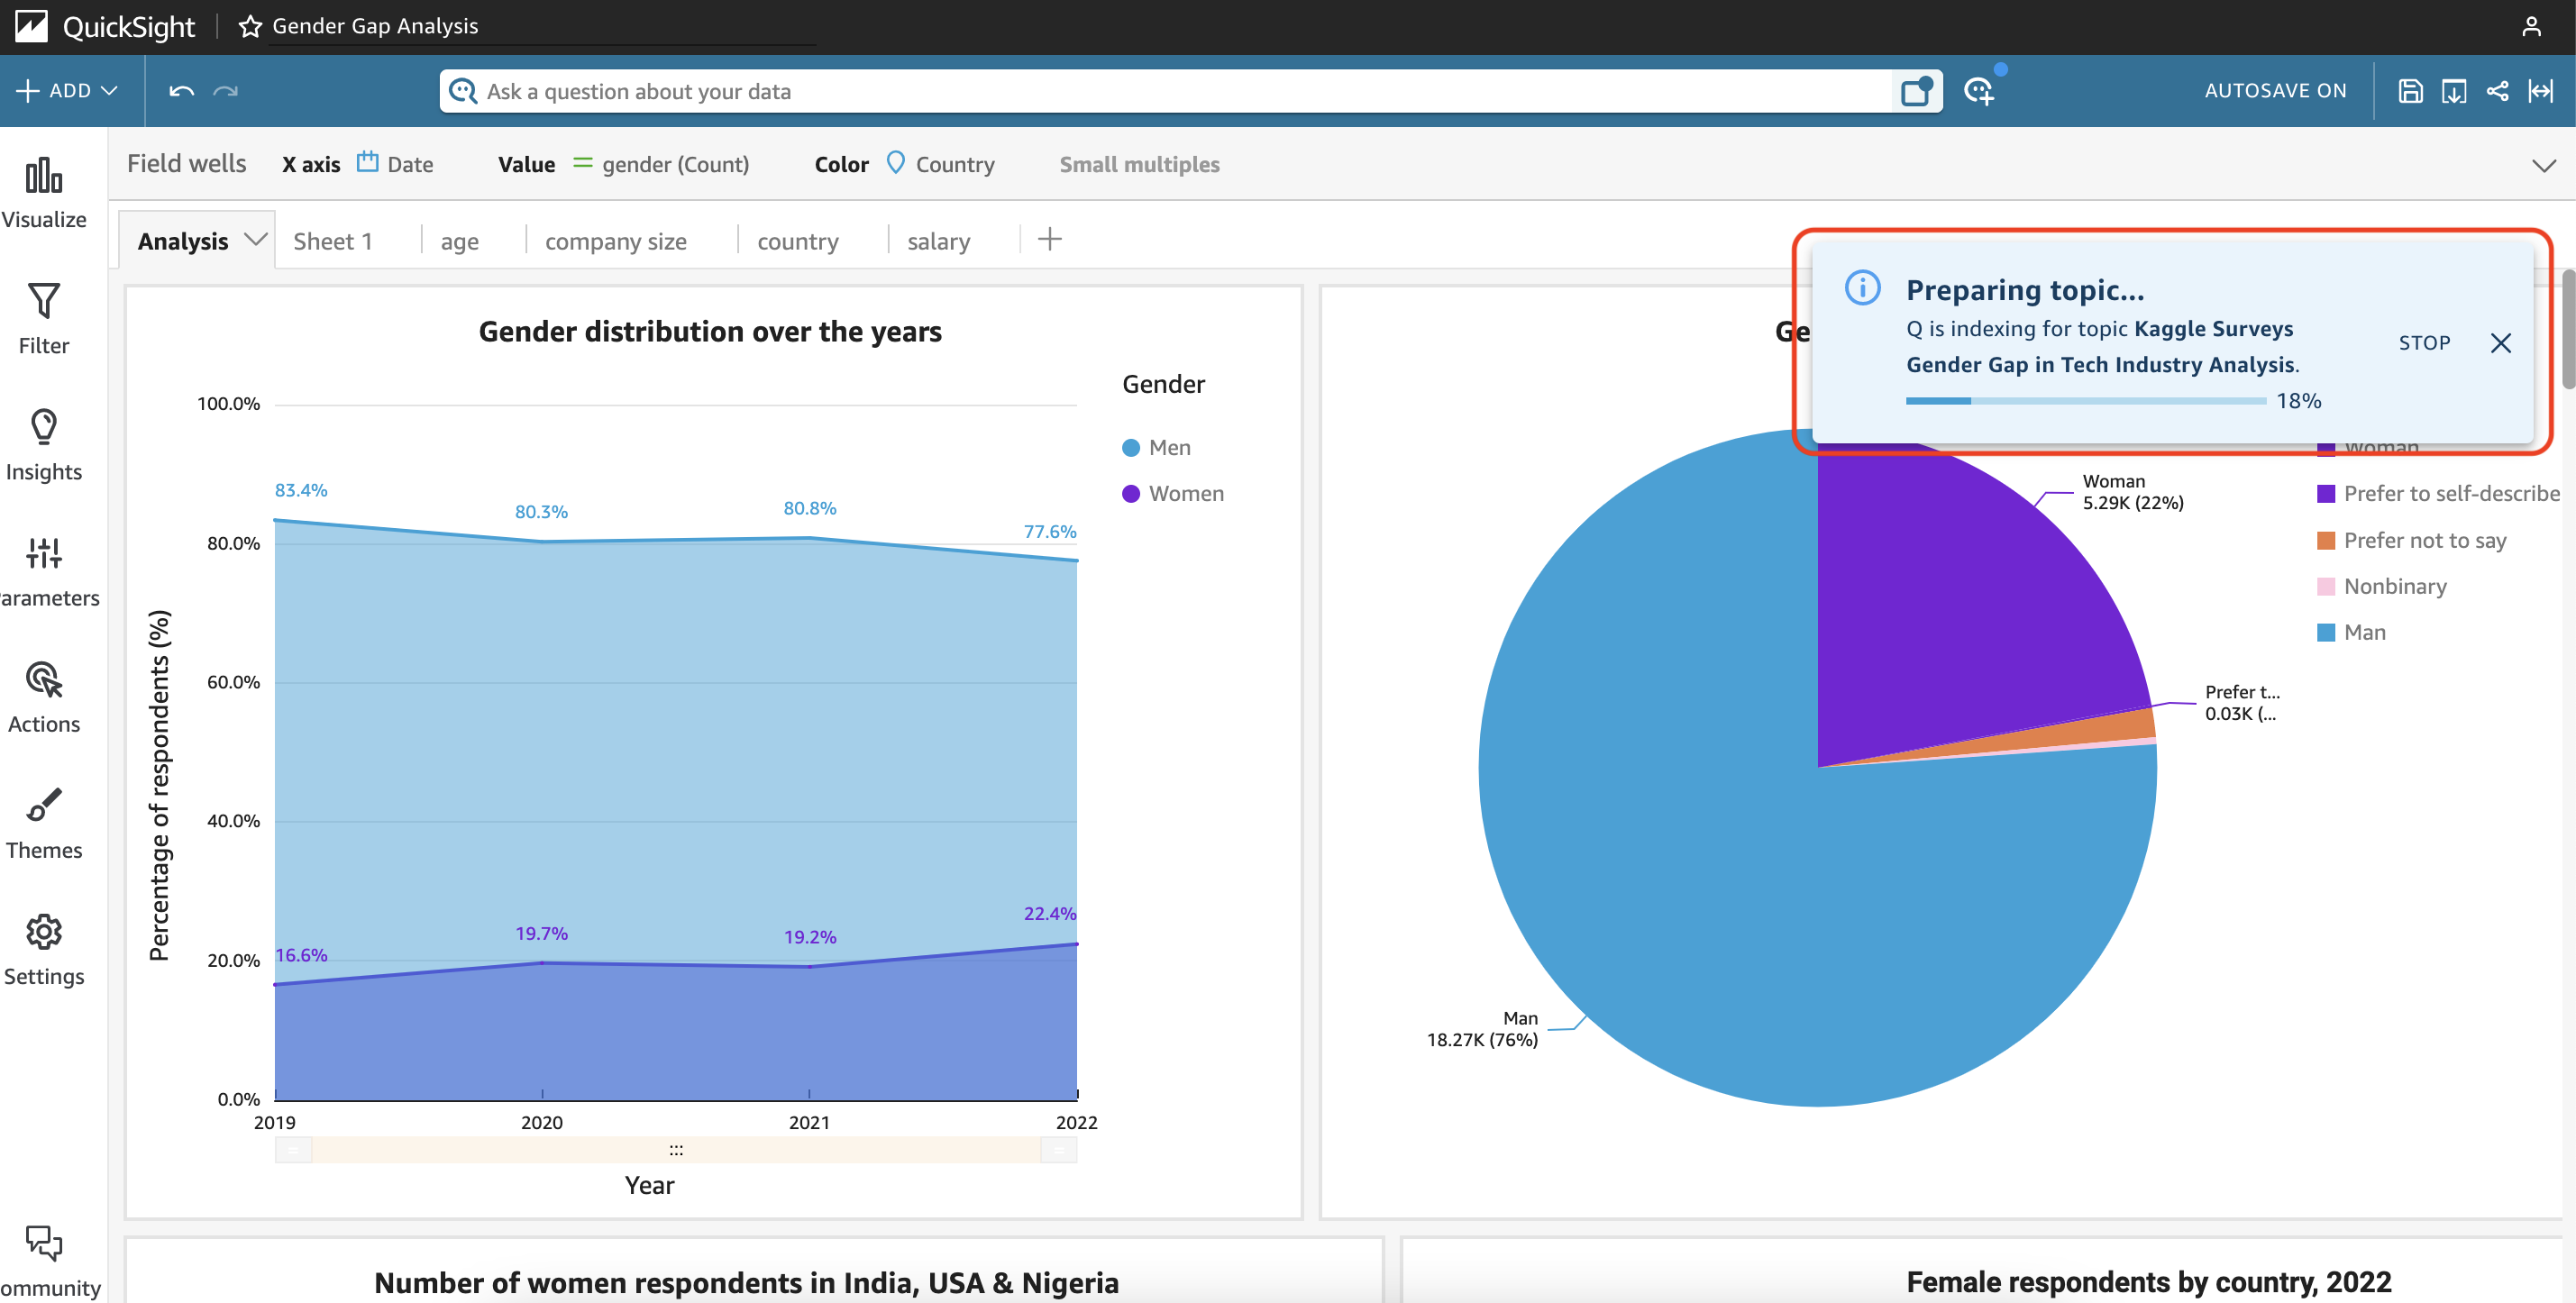Click the Year range slider under chart
Viewport: 2576px width, 1303px height.
[676, 1150]
